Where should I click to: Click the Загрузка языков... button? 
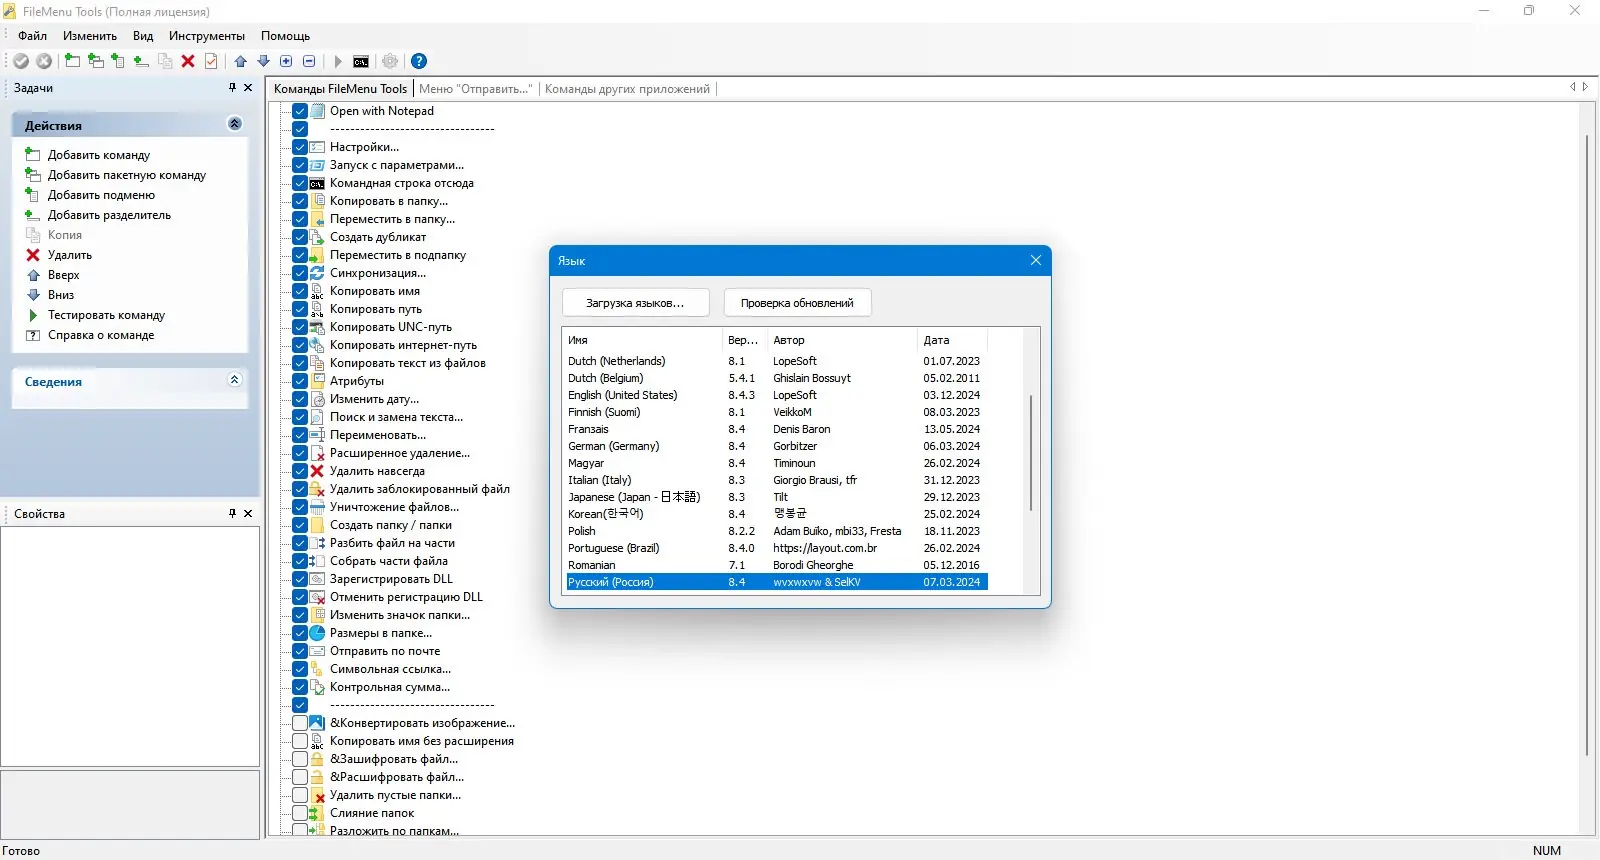coord(635,303)
